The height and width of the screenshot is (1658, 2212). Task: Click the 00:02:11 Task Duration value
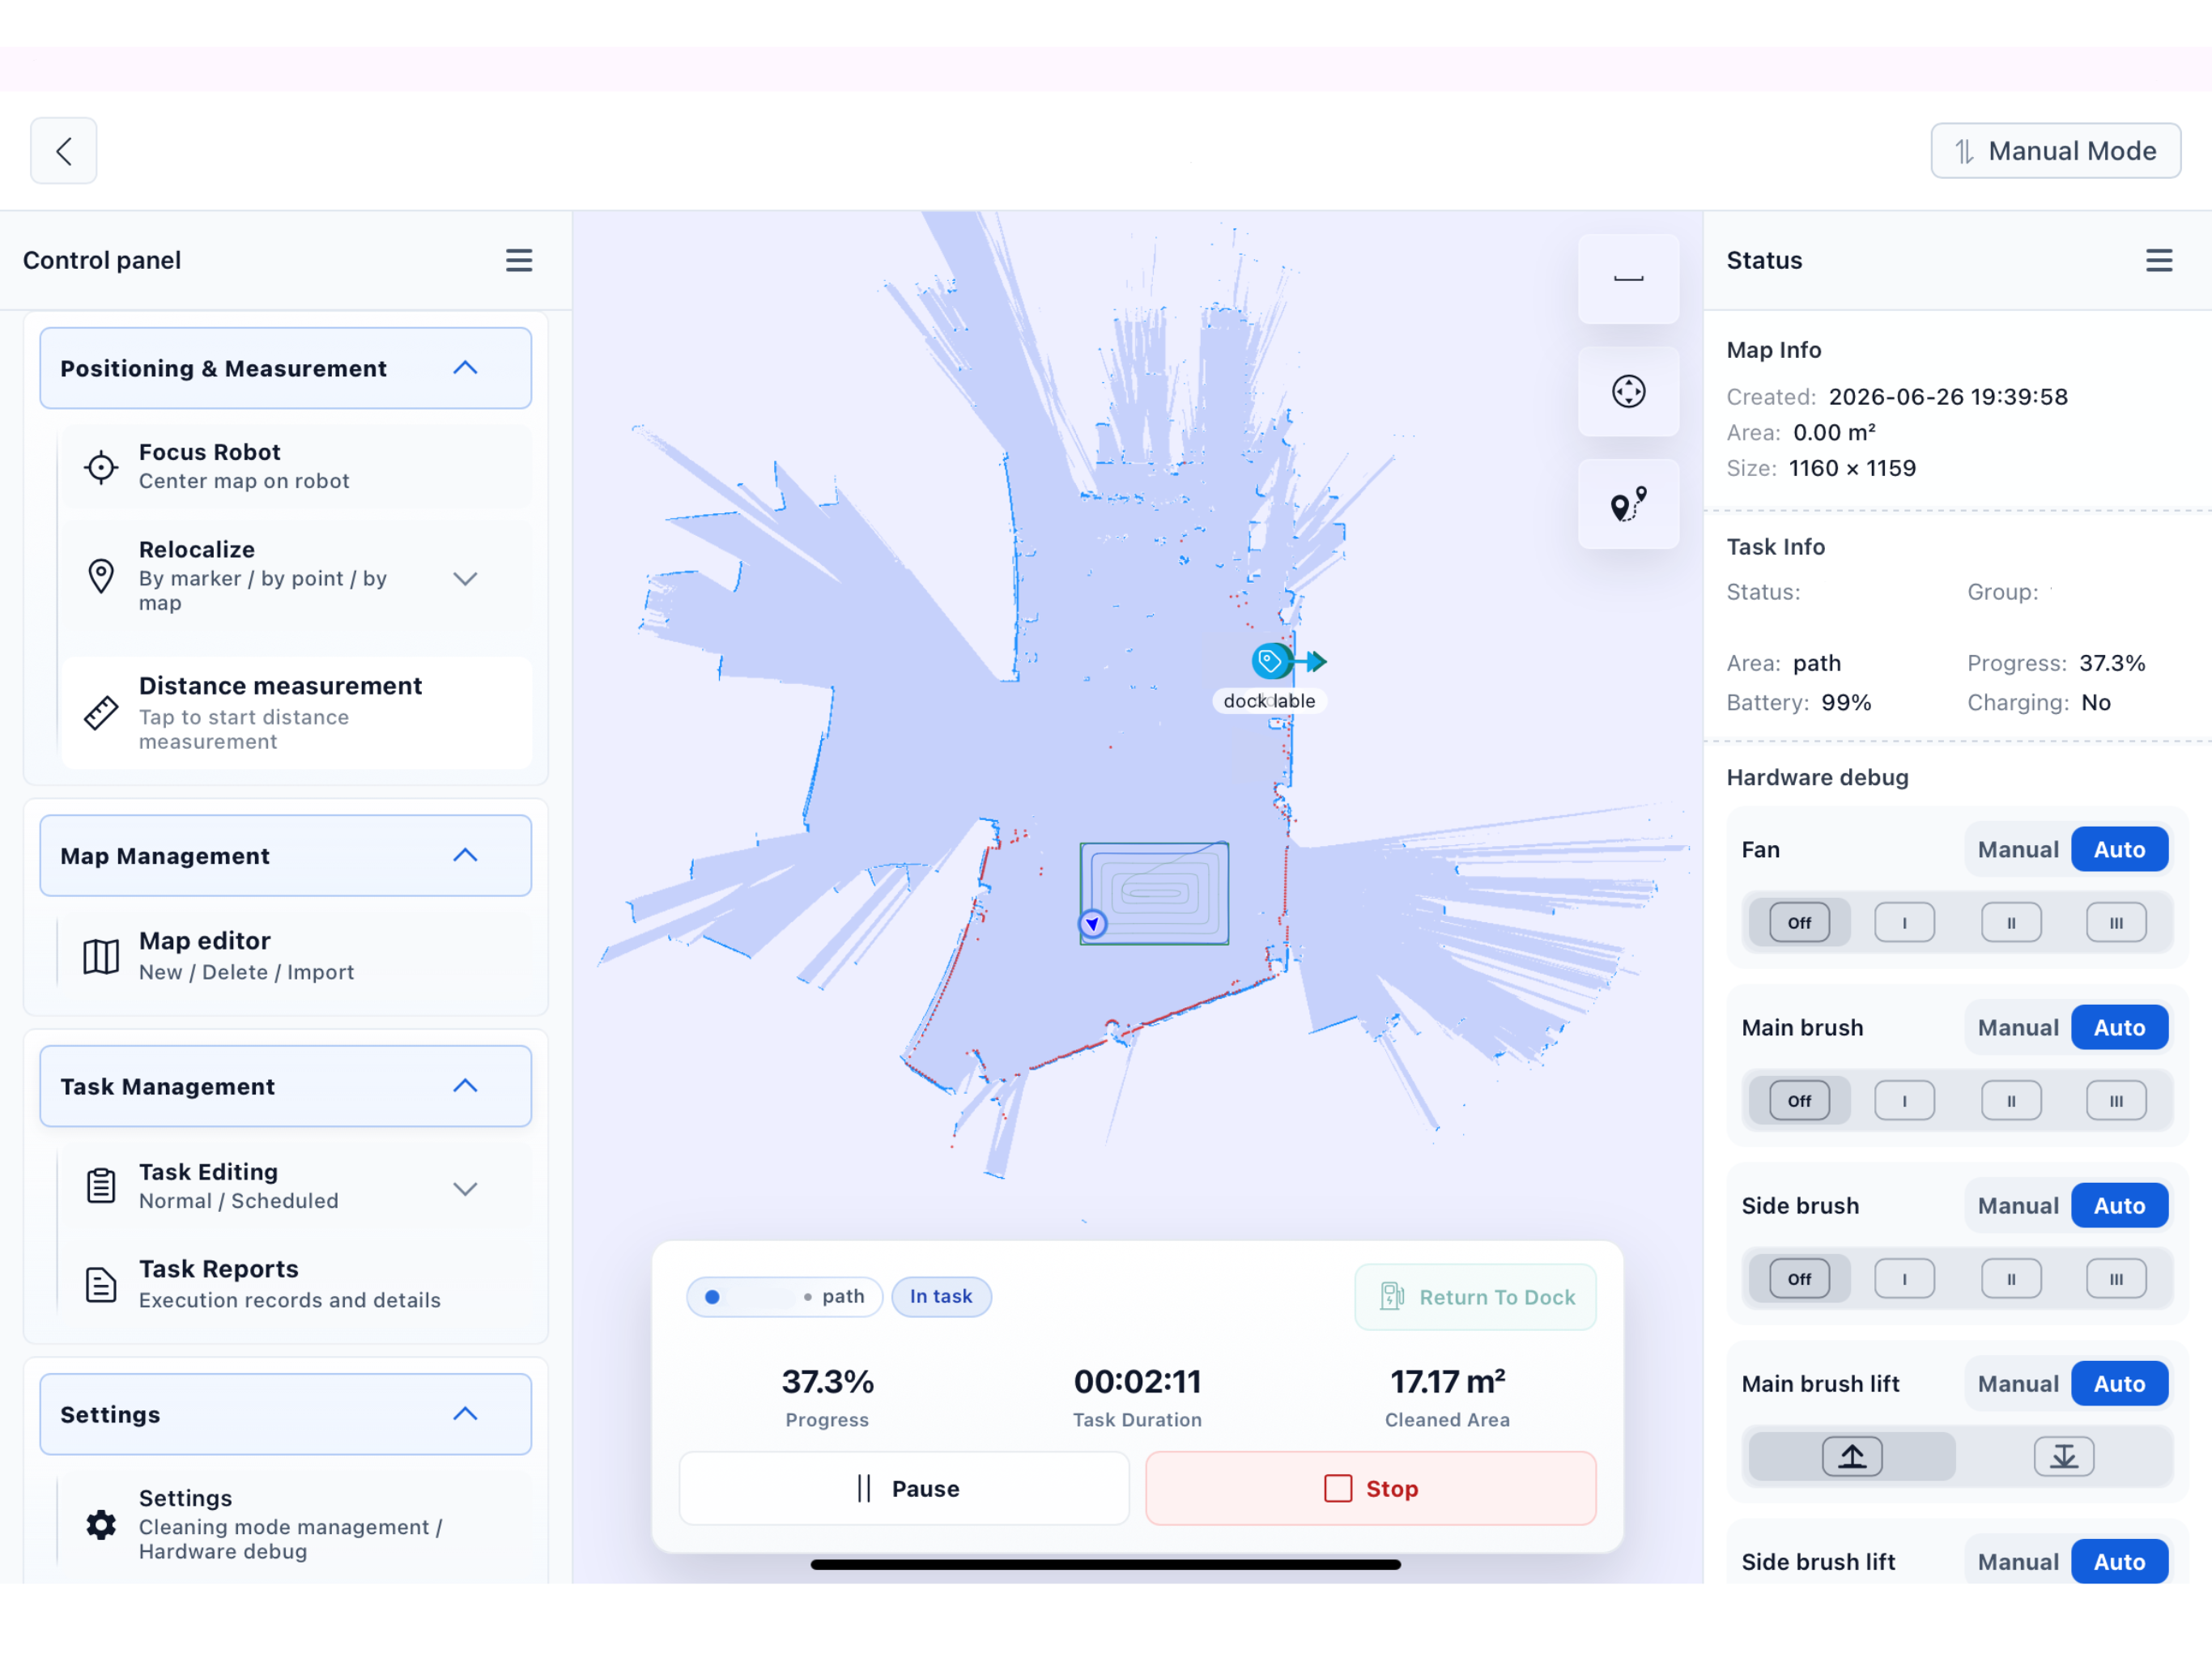(x=1137, y=1382)
